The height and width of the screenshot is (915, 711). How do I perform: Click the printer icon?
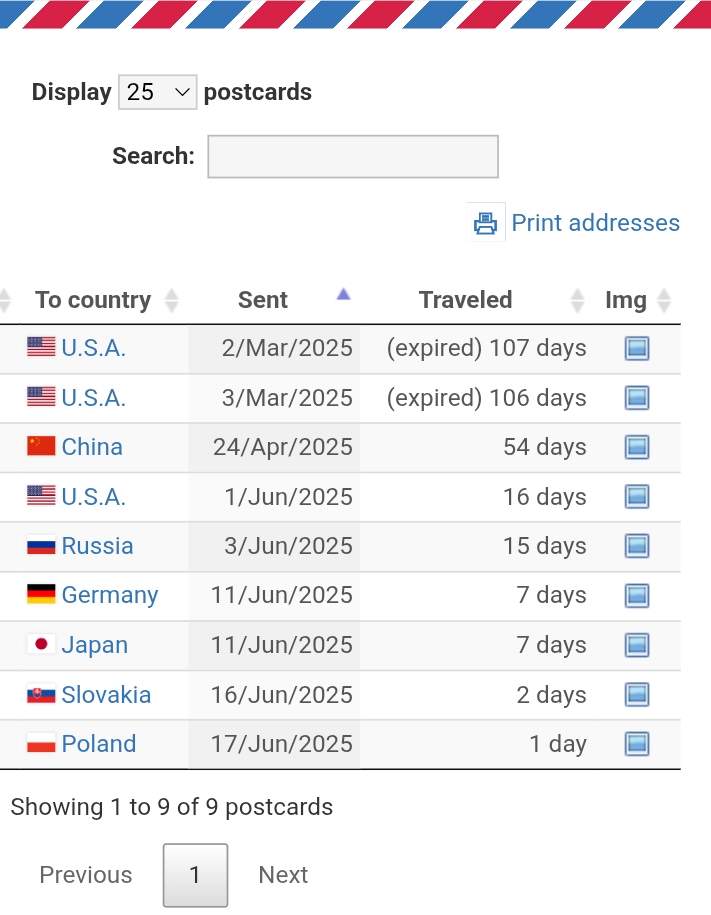point(486,223)
